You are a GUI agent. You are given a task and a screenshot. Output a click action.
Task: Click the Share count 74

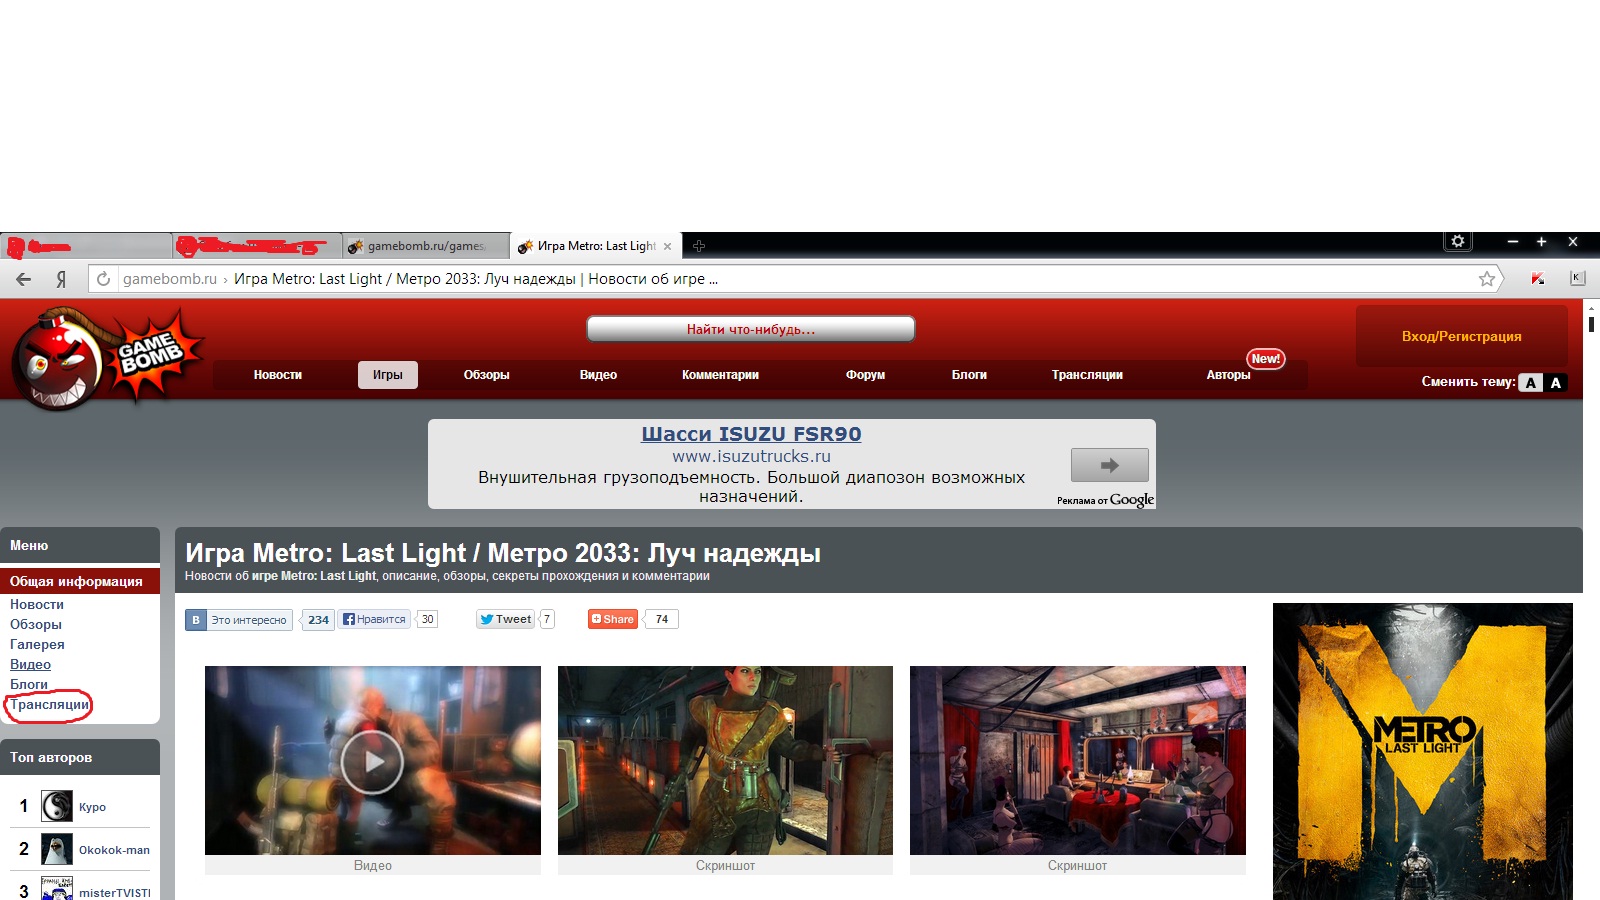click(661, 619)
